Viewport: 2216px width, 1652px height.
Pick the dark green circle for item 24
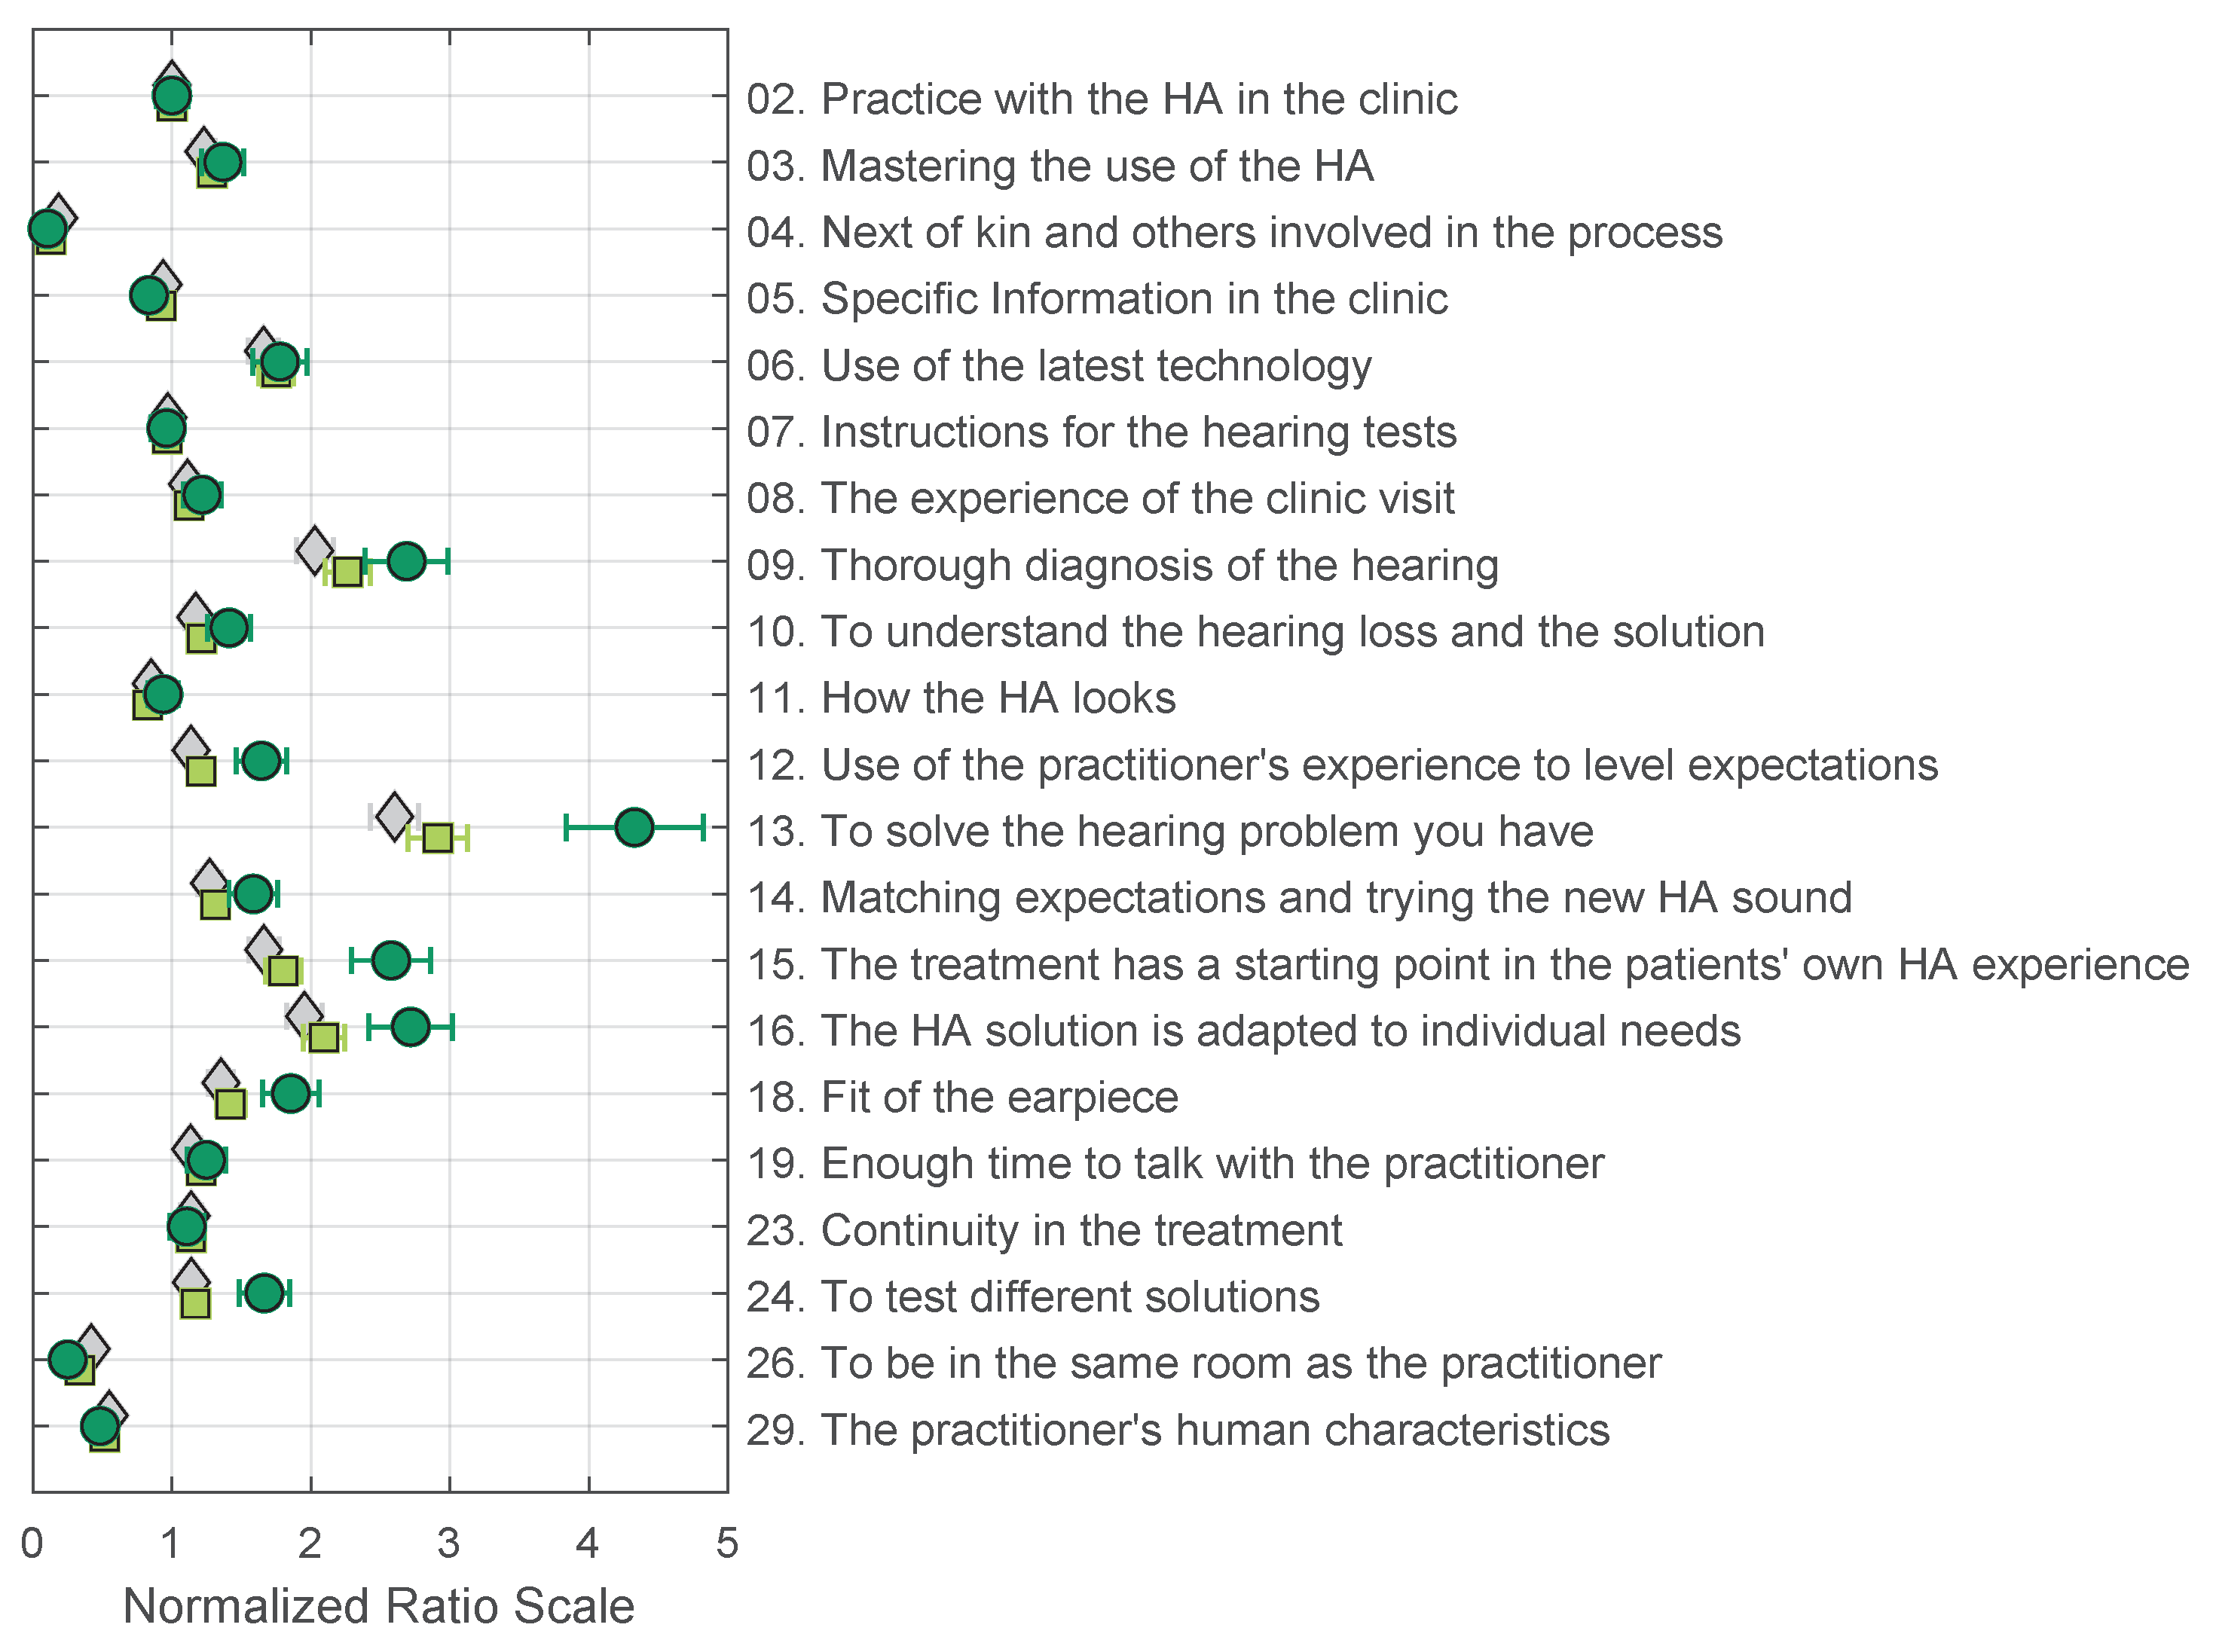click(264, 1293)
